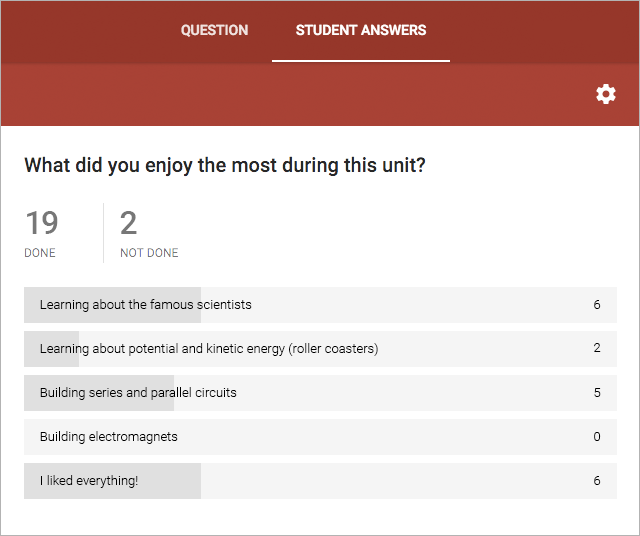Click response count 6 for 'I liked everything!'
The image size is (640, 536).
pyautogui.click(x=597, y=481)
